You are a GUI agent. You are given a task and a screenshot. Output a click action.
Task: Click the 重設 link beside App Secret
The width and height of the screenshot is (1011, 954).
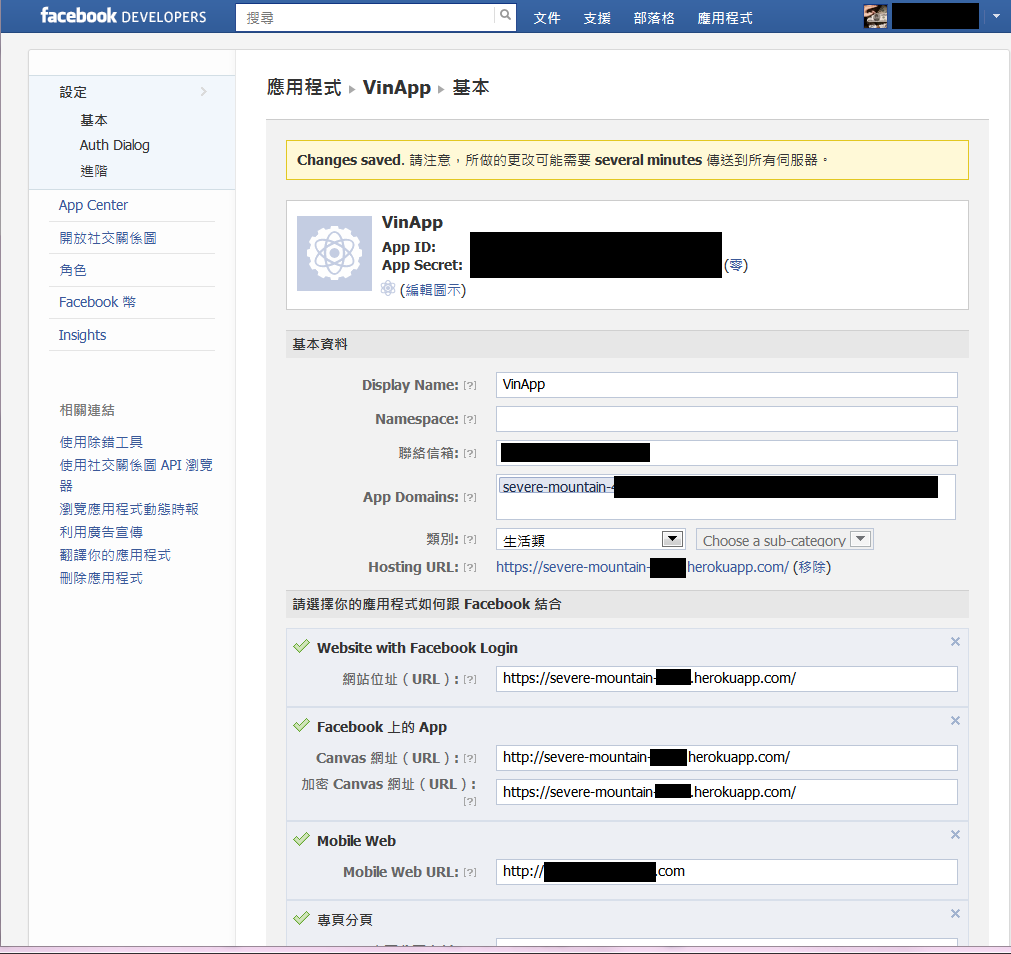pos(736,266)
